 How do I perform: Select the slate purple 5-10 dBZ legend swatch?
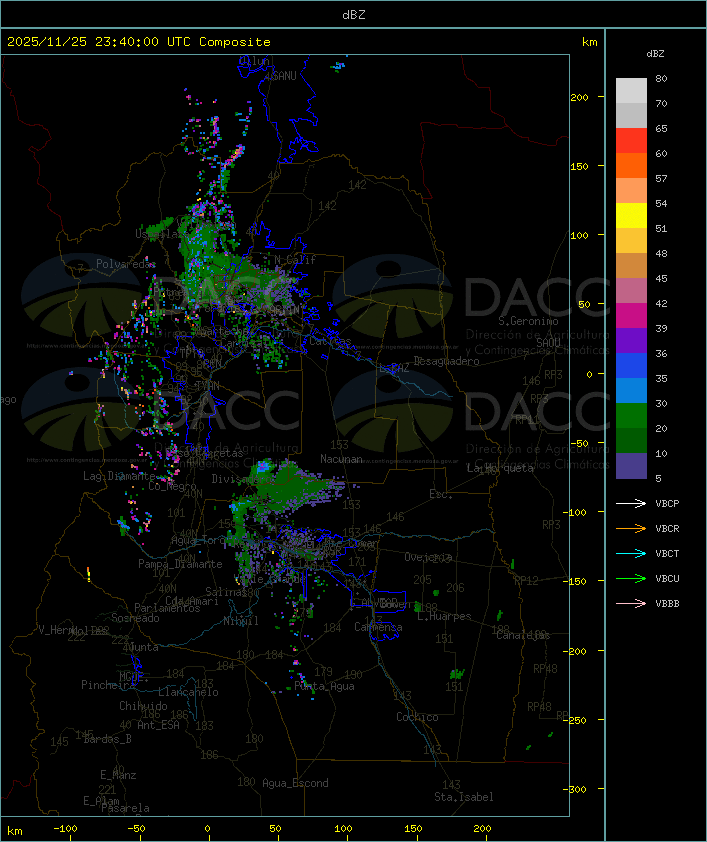(x=631, y=466)
